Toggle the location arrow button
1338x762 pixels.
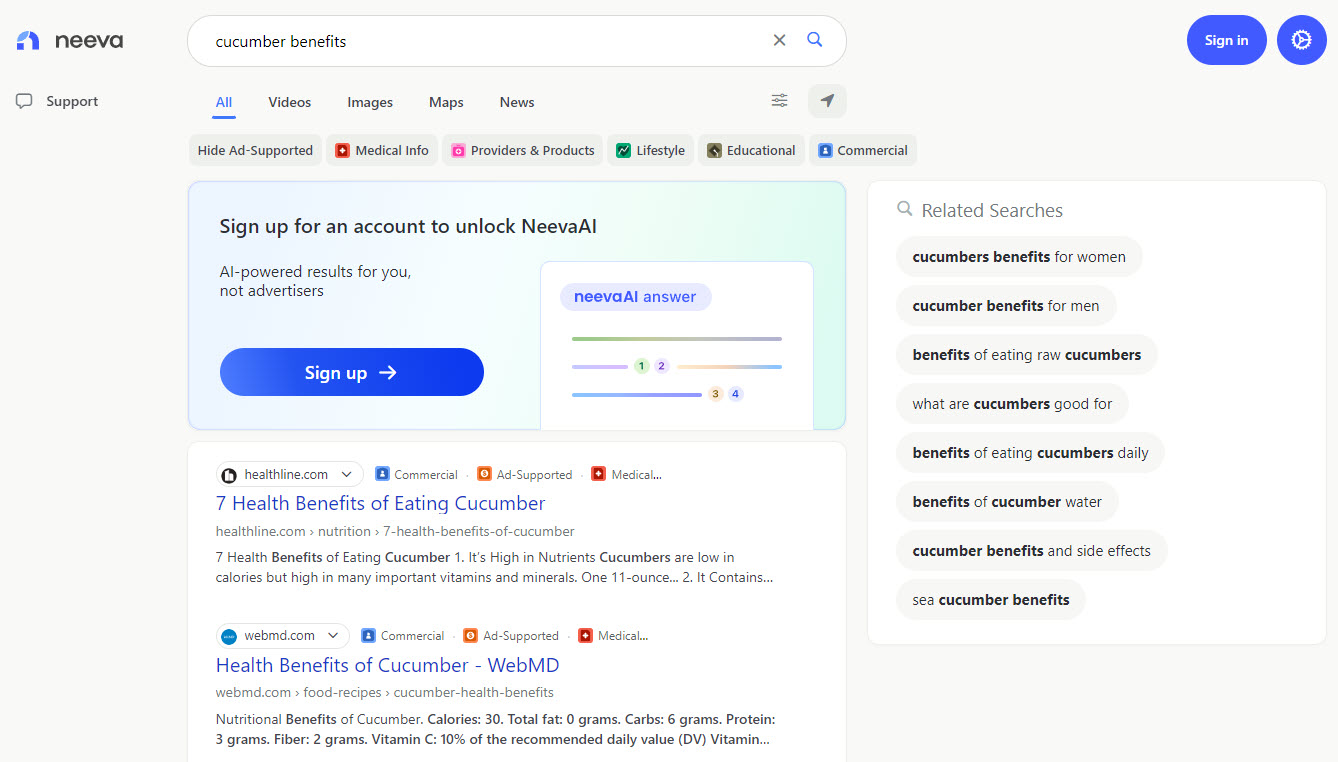pyautogui.click(x=827, y=101)
